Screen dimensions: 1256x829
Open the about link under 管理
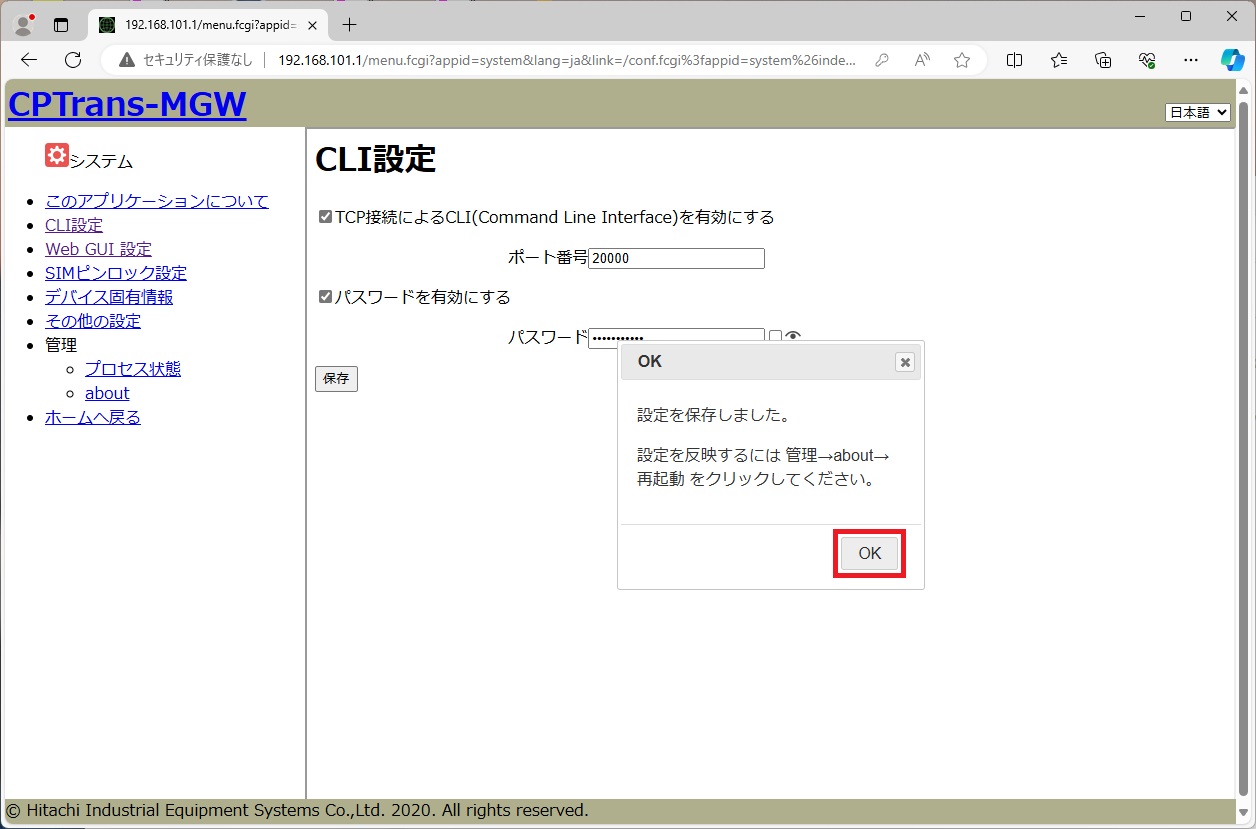pyautogui.click(x=107, y=393)
